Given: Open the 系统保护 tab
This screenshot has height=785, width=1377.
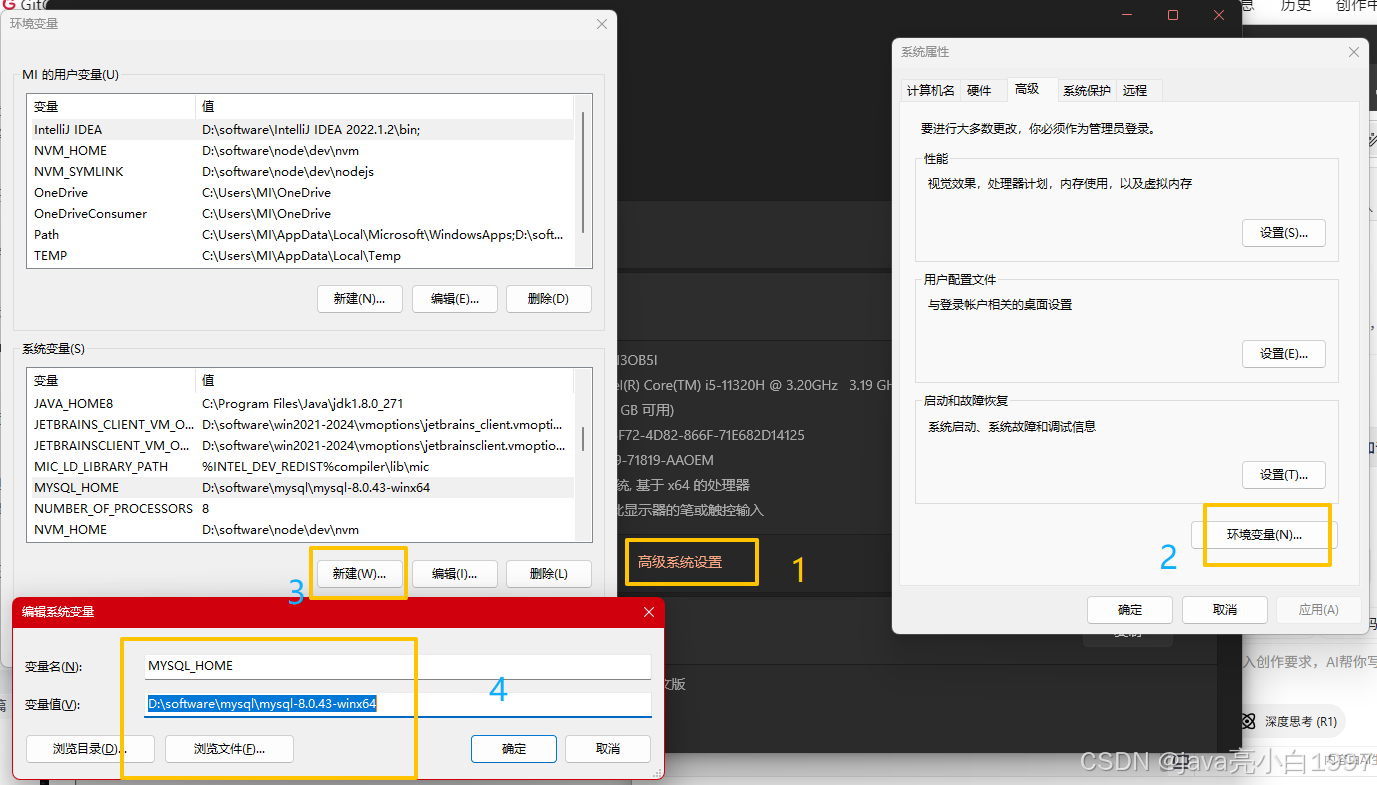Looking at the screenshot, I should click(1086, 90).
